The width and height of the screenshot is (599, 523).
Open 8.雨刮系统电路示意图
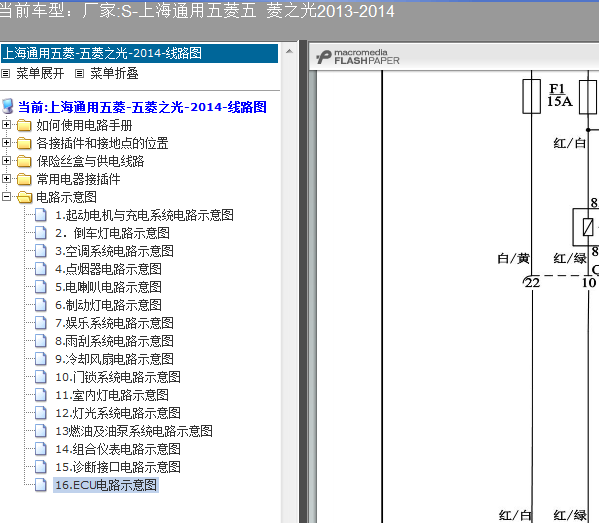(114, 341)
